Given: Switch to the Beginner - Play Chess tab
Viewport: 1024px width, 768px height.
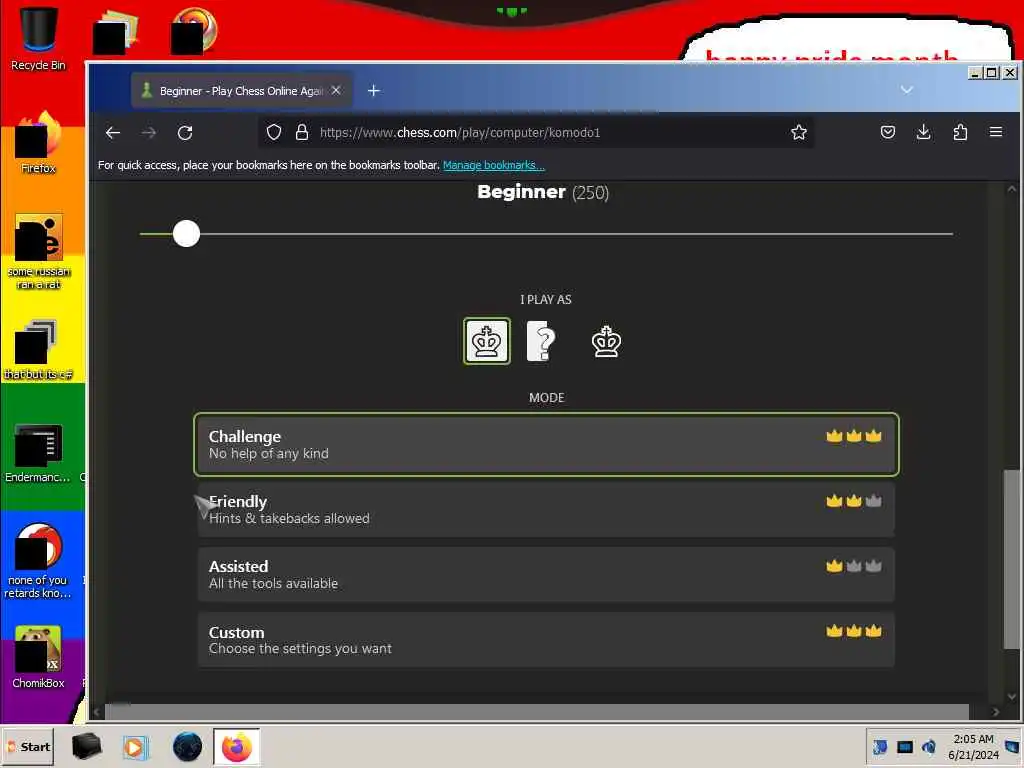Looking at the screenshot, I should click(242, 91).
